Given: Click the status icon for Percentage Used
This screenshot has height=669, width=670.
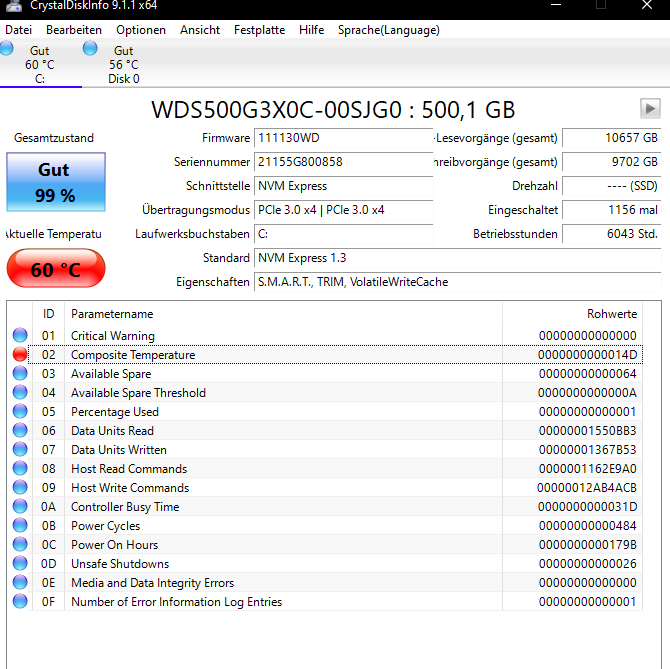Looking at the screenshot, I should point(20,411).
